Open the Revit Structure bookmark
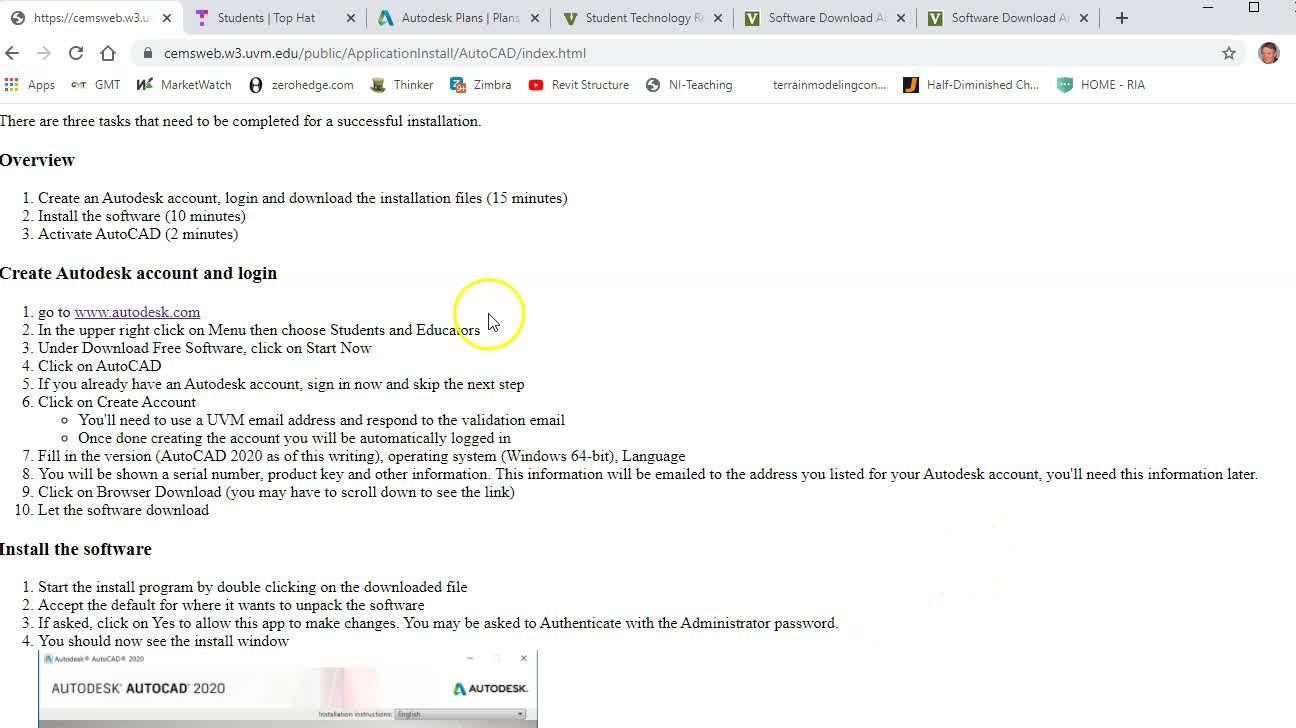The width and height of the screenshot is (1296, 728). point(579,85)
